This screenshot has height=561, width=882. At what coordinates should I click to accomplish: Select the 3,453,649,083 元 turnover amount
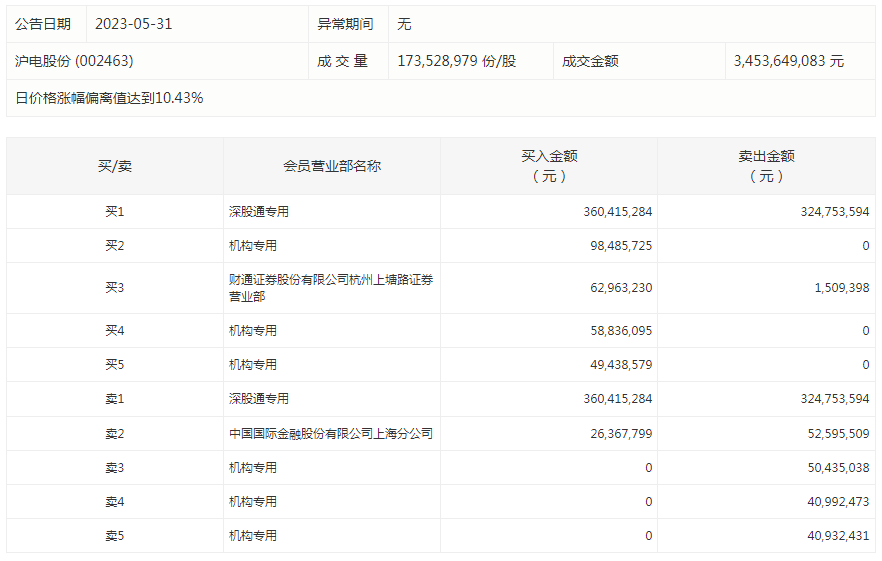[789, 61]
